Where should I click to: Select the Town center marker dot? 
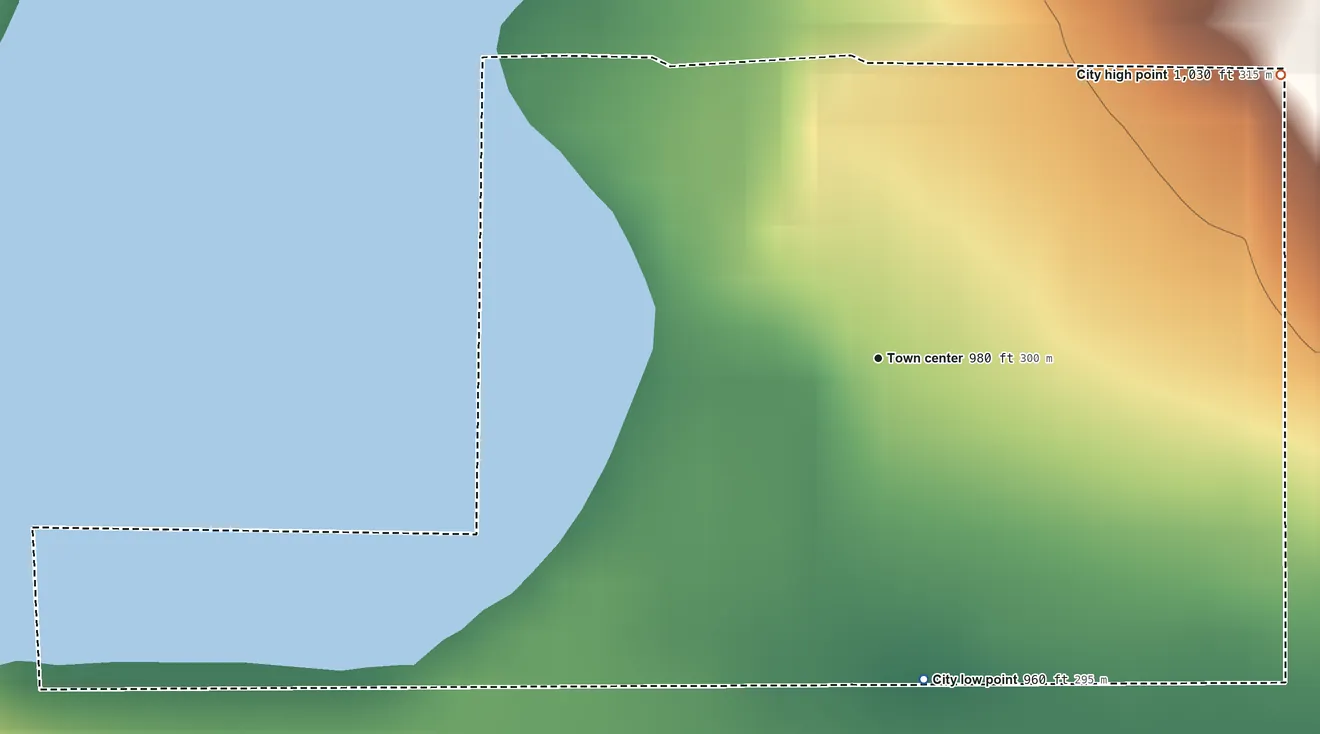tap(878, 358)
